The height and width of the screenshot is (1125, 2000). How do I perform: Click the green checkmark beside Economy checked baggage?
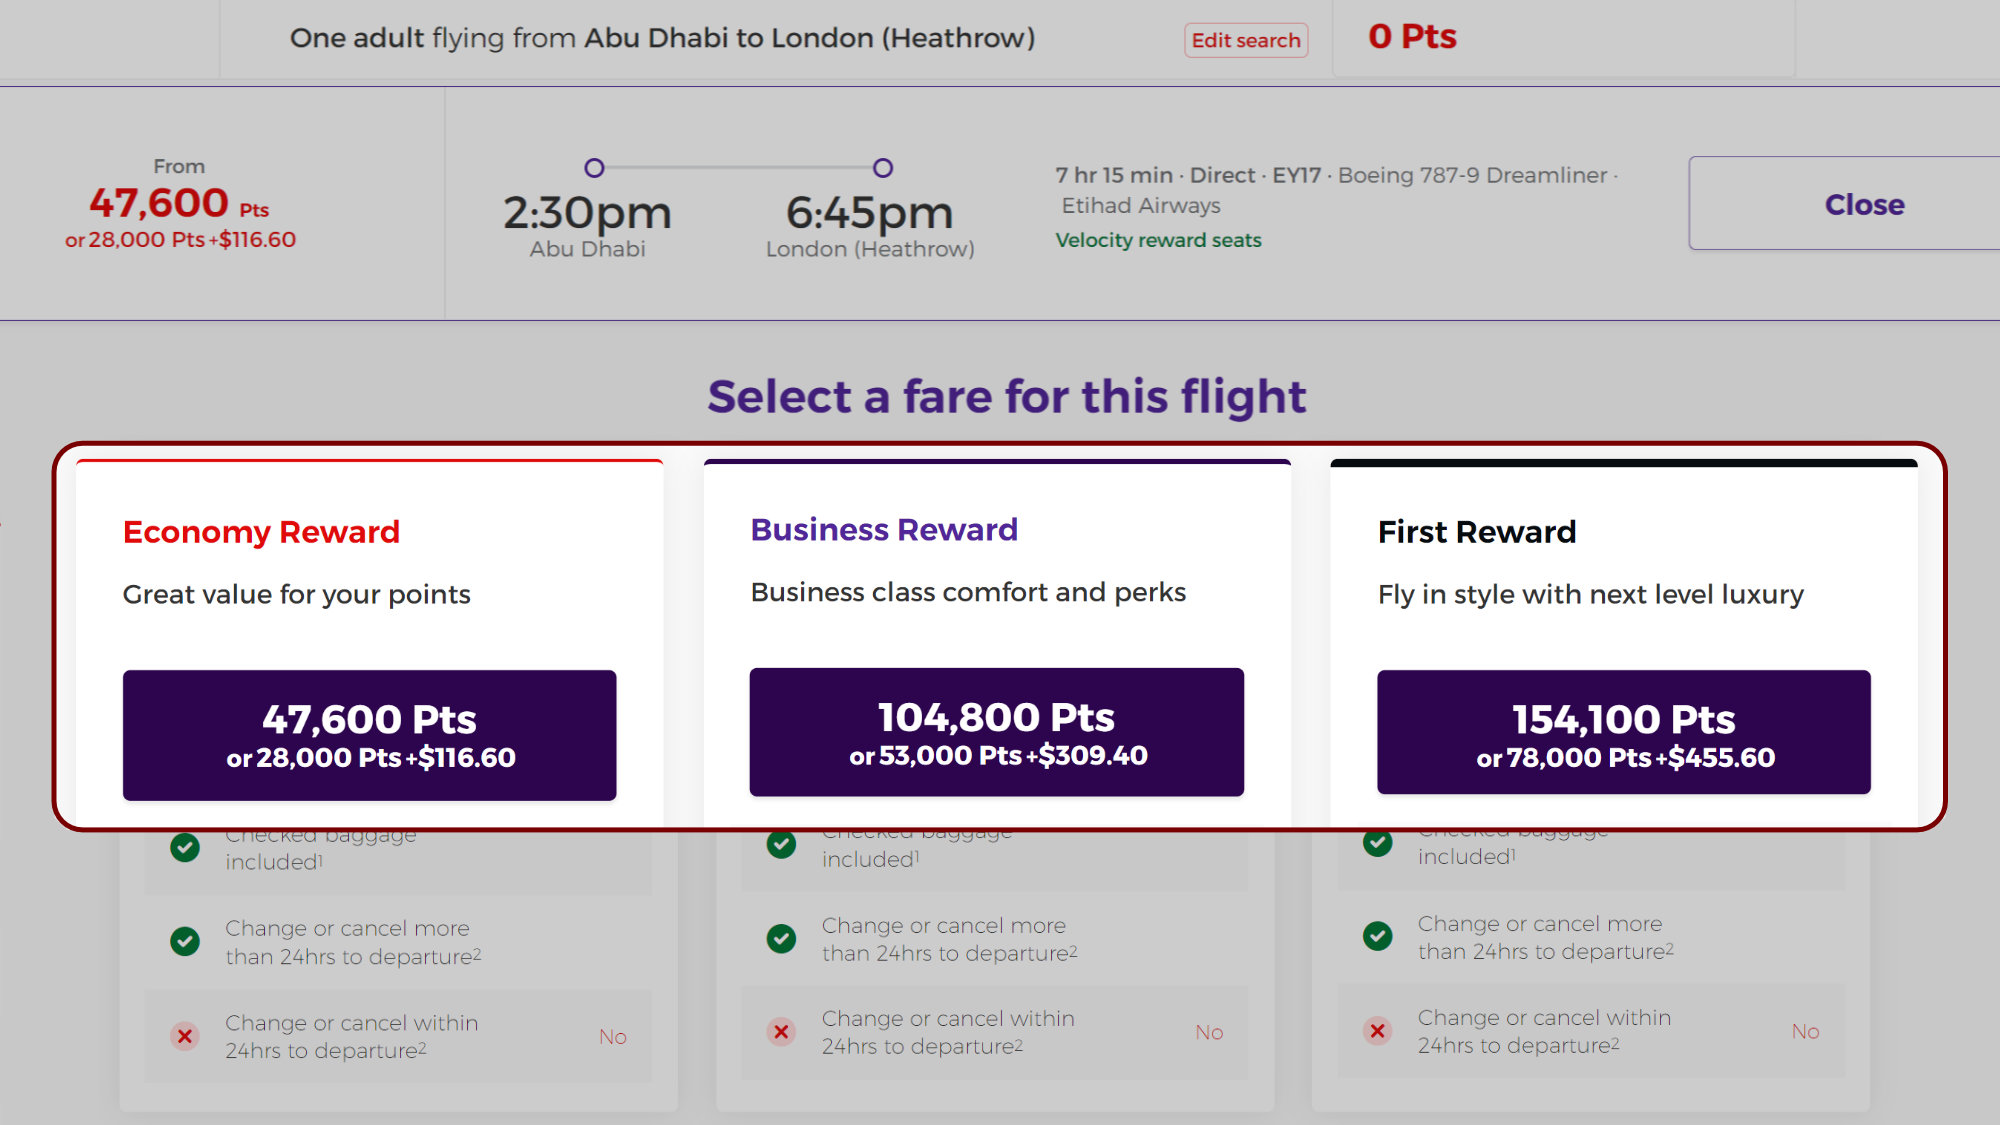click(x=185, y=846)
